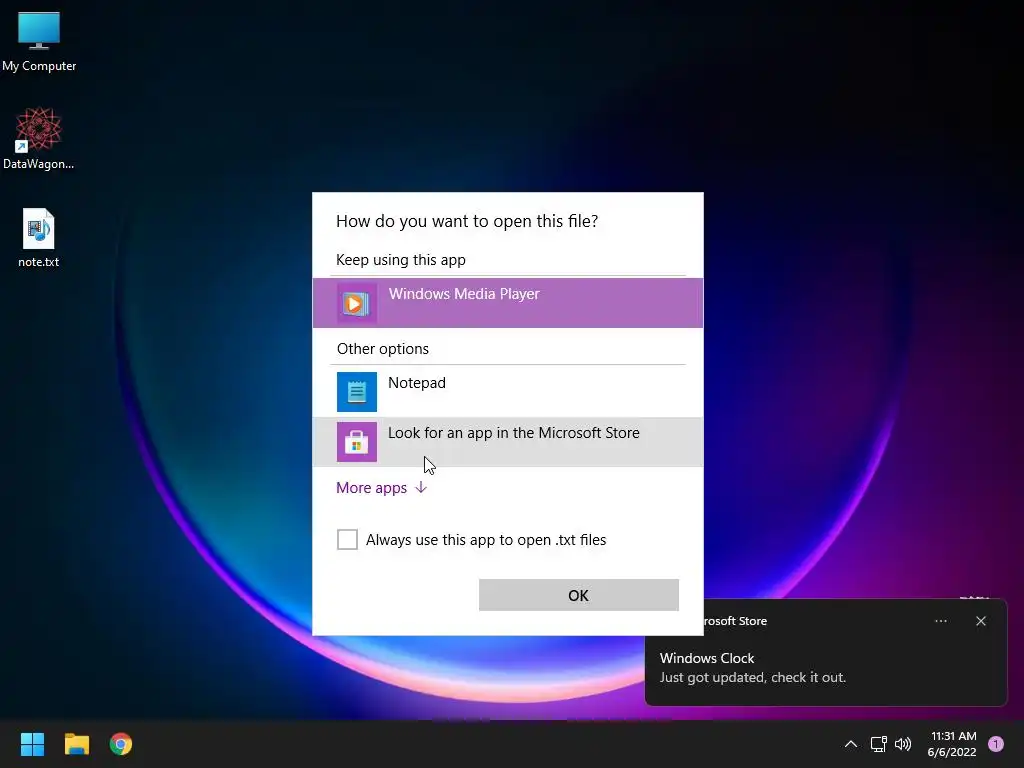Click the Notepad app icon
Screen dimensions: 1024x768
pos(357,392)
